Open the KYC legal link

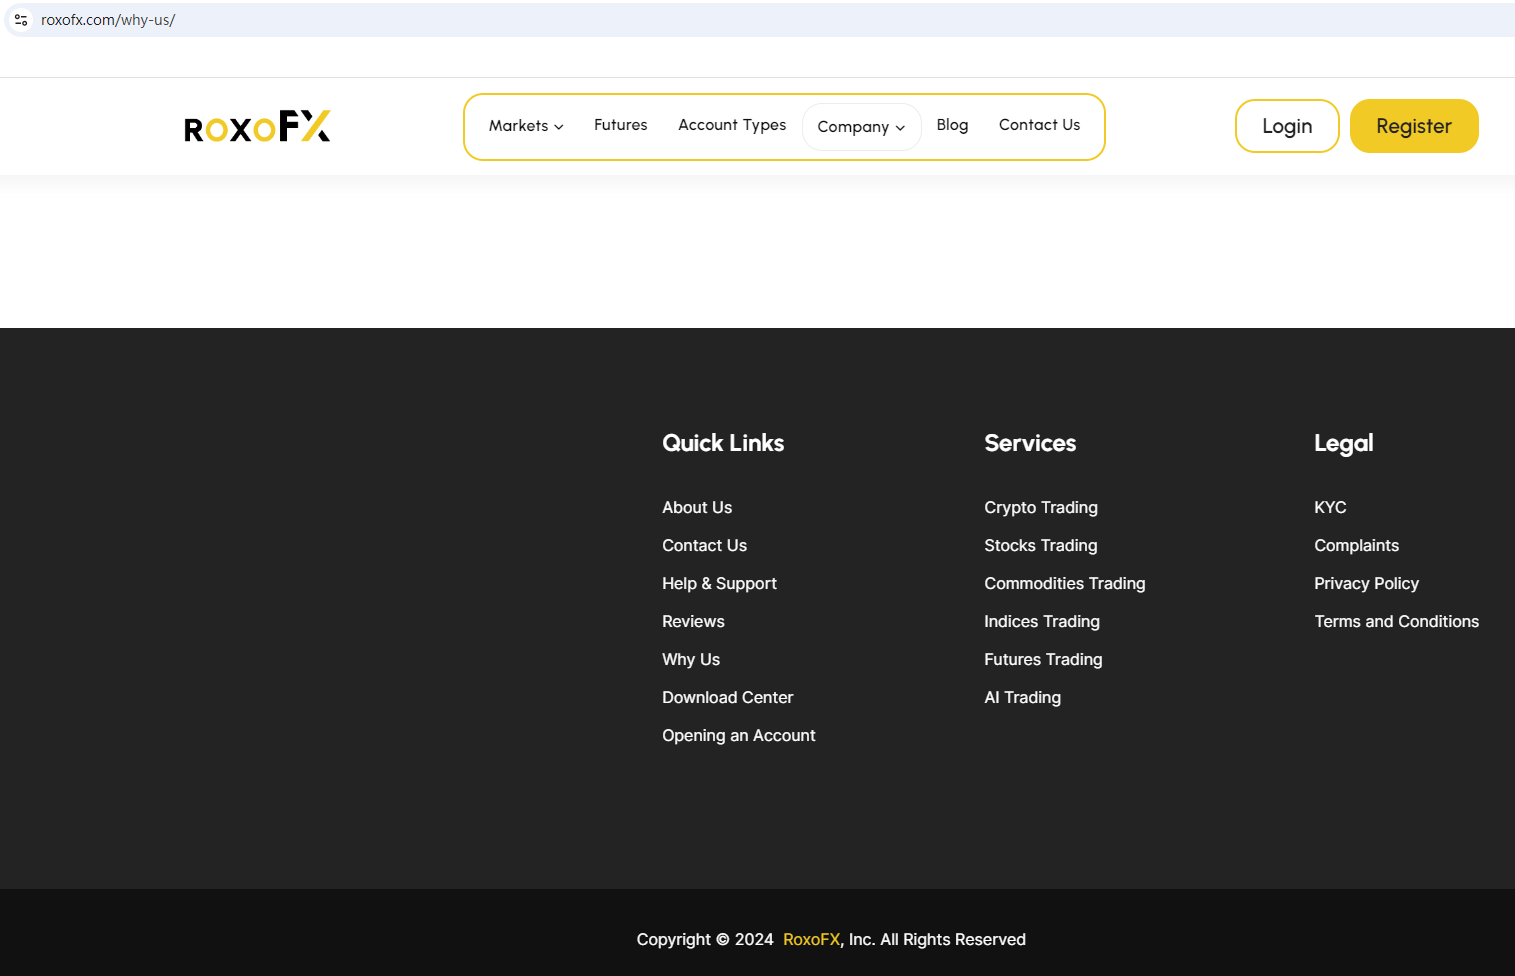(x=1330, y=508)
